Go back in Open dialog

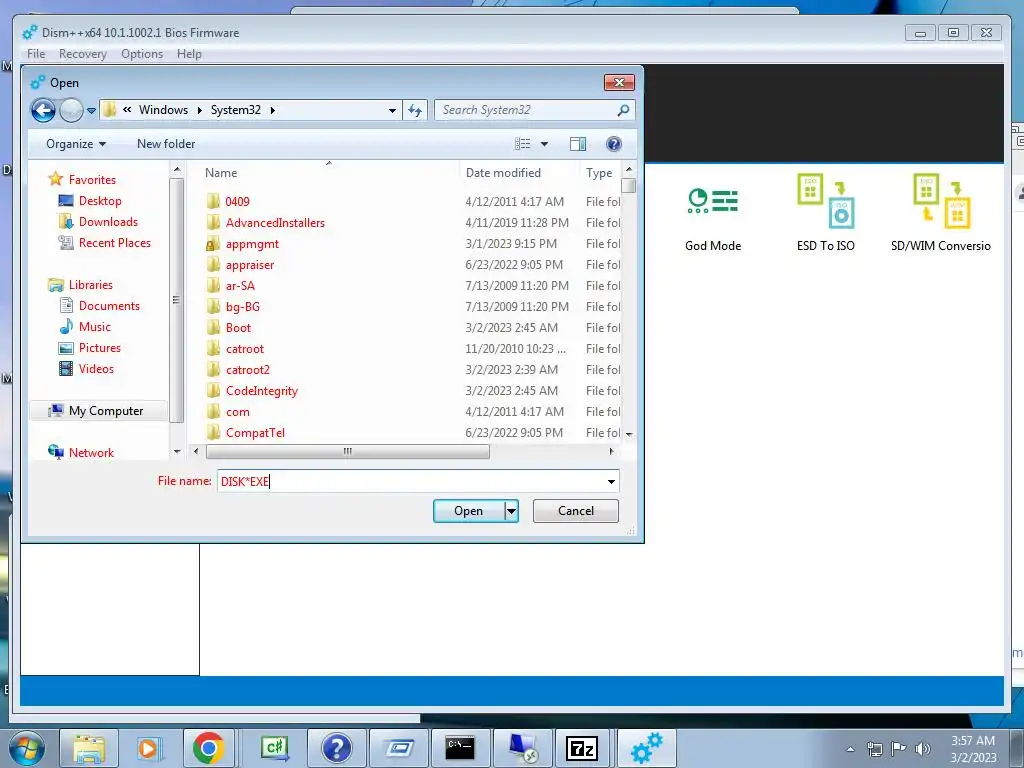[x=43, y=110]
